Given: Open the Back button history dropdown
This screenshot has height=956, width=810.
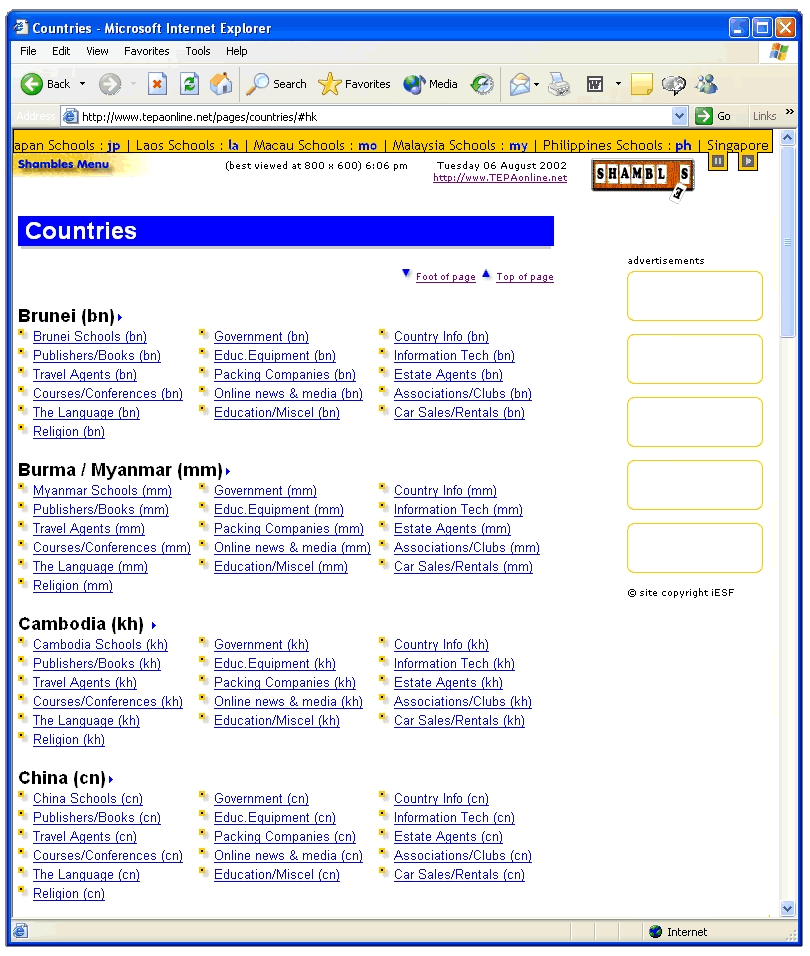Looking at the screenshot, I should coord(83,85).
